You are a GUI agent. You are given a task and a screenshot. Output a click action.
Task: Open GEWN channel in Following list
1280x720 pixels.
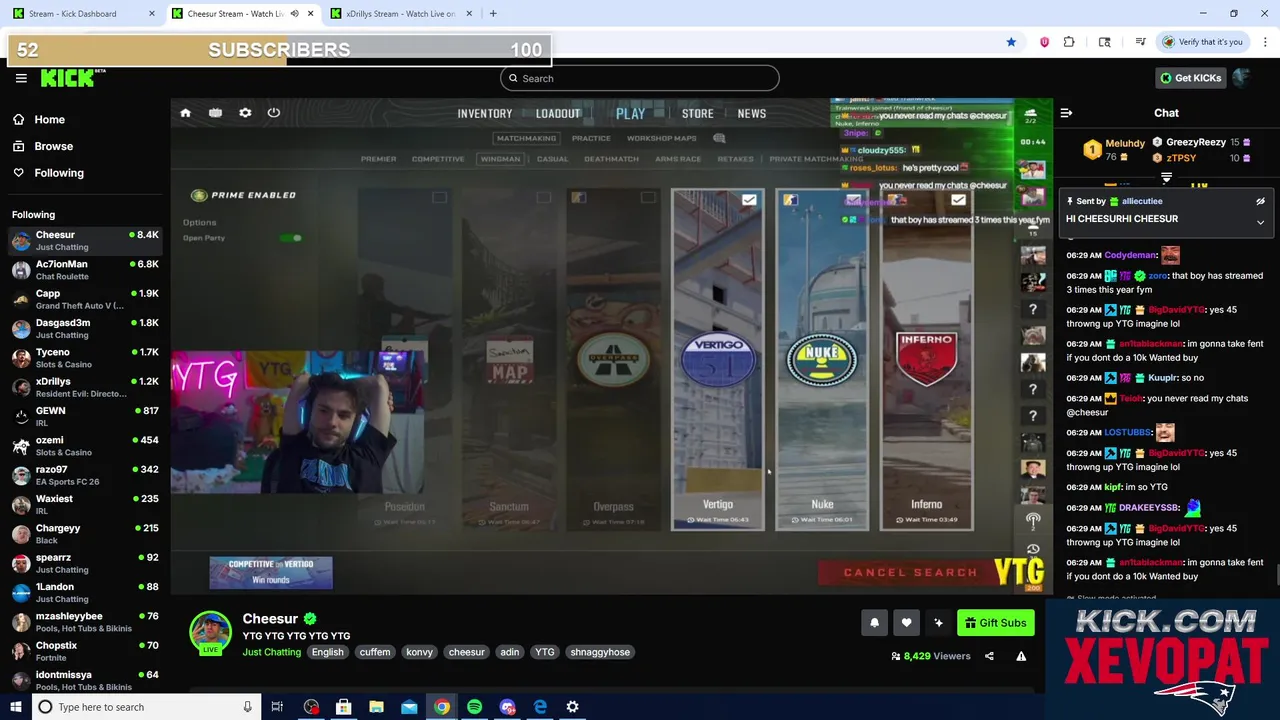pyautogui.click(x=85, y=416)
